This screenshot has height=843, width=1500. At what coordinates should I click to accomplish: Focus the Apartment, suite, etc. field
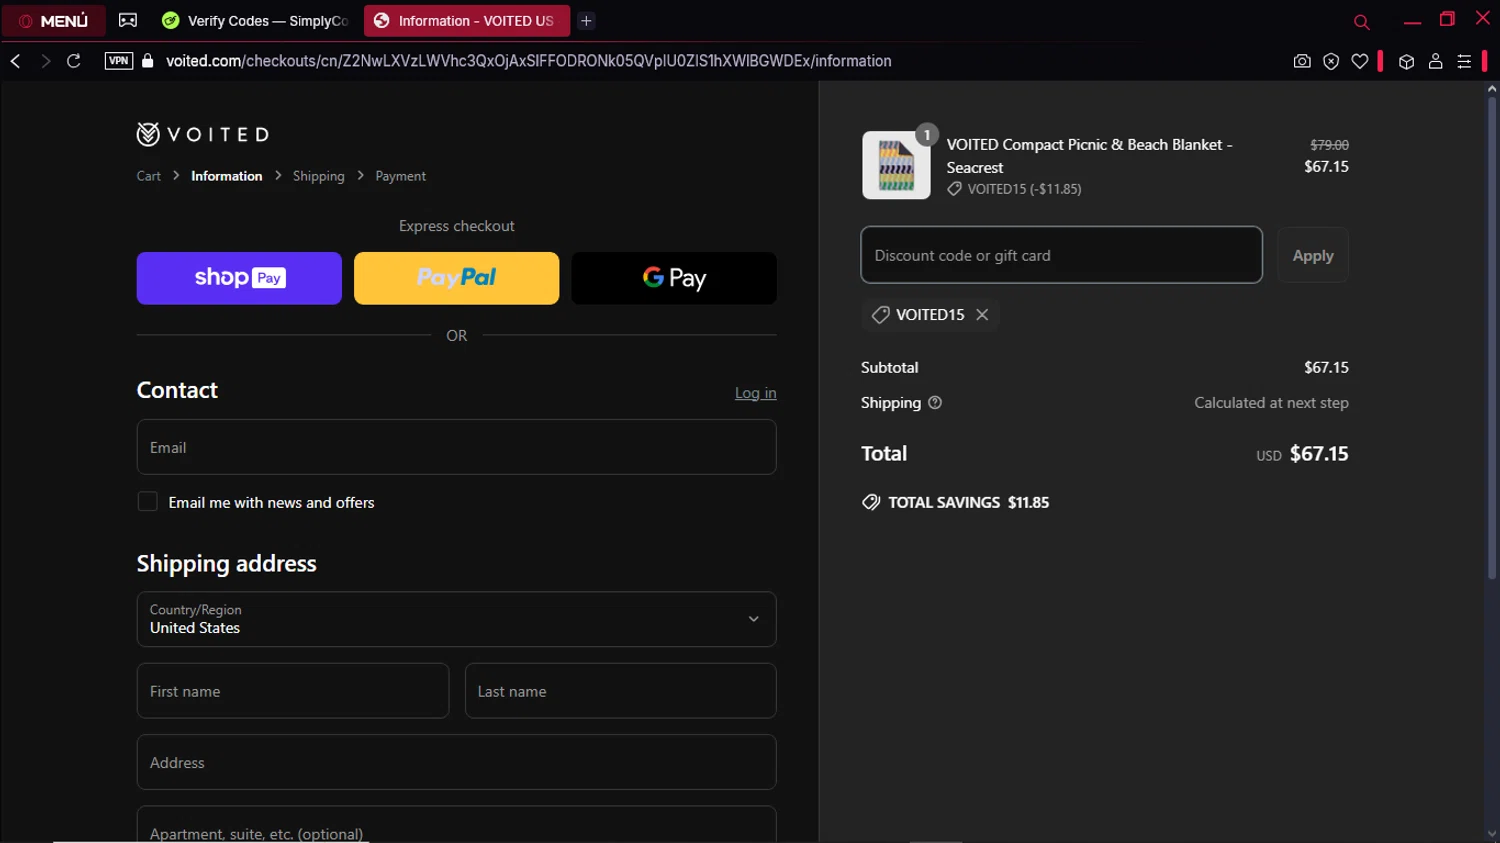456,825
